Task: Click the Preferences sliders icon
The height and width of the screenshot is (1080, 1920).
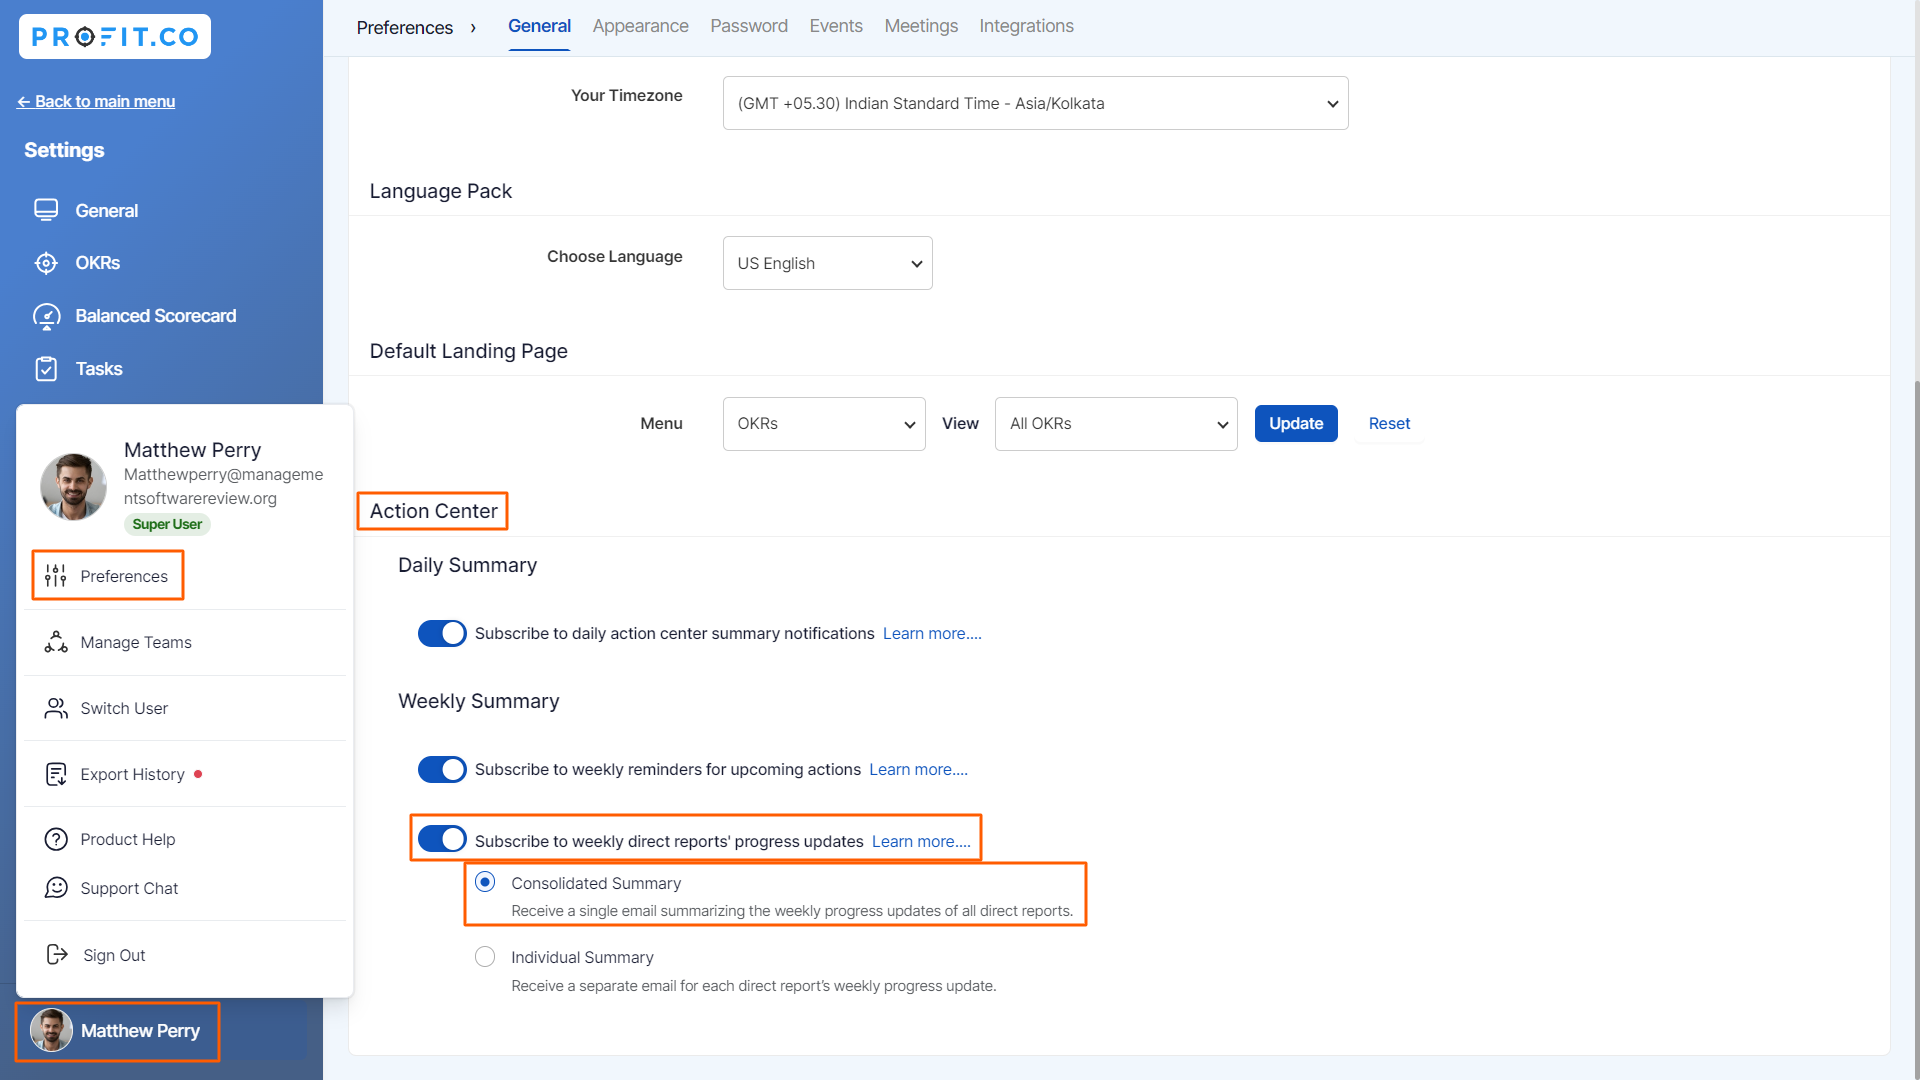Action: (55, 575)
